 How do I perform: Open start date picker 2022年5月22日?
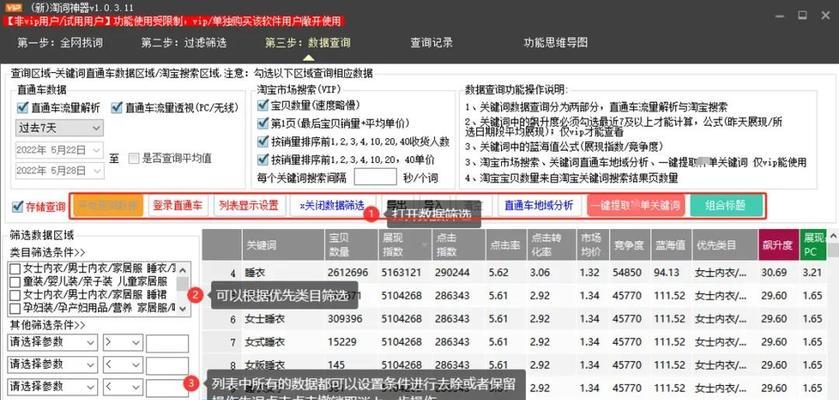pos(59,150)
